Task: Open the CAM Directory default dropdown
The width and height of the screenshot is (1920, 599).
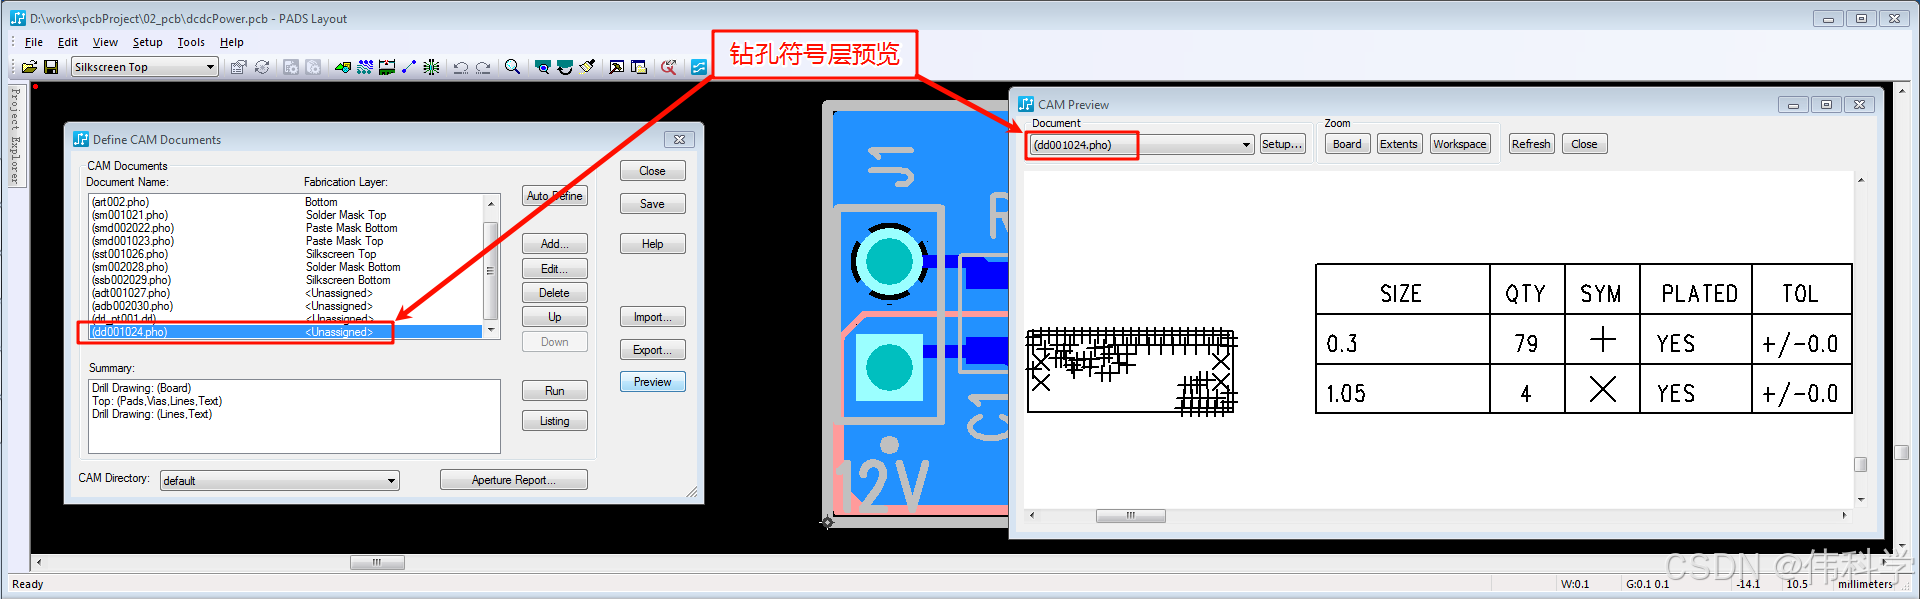Action: [280, 481]
